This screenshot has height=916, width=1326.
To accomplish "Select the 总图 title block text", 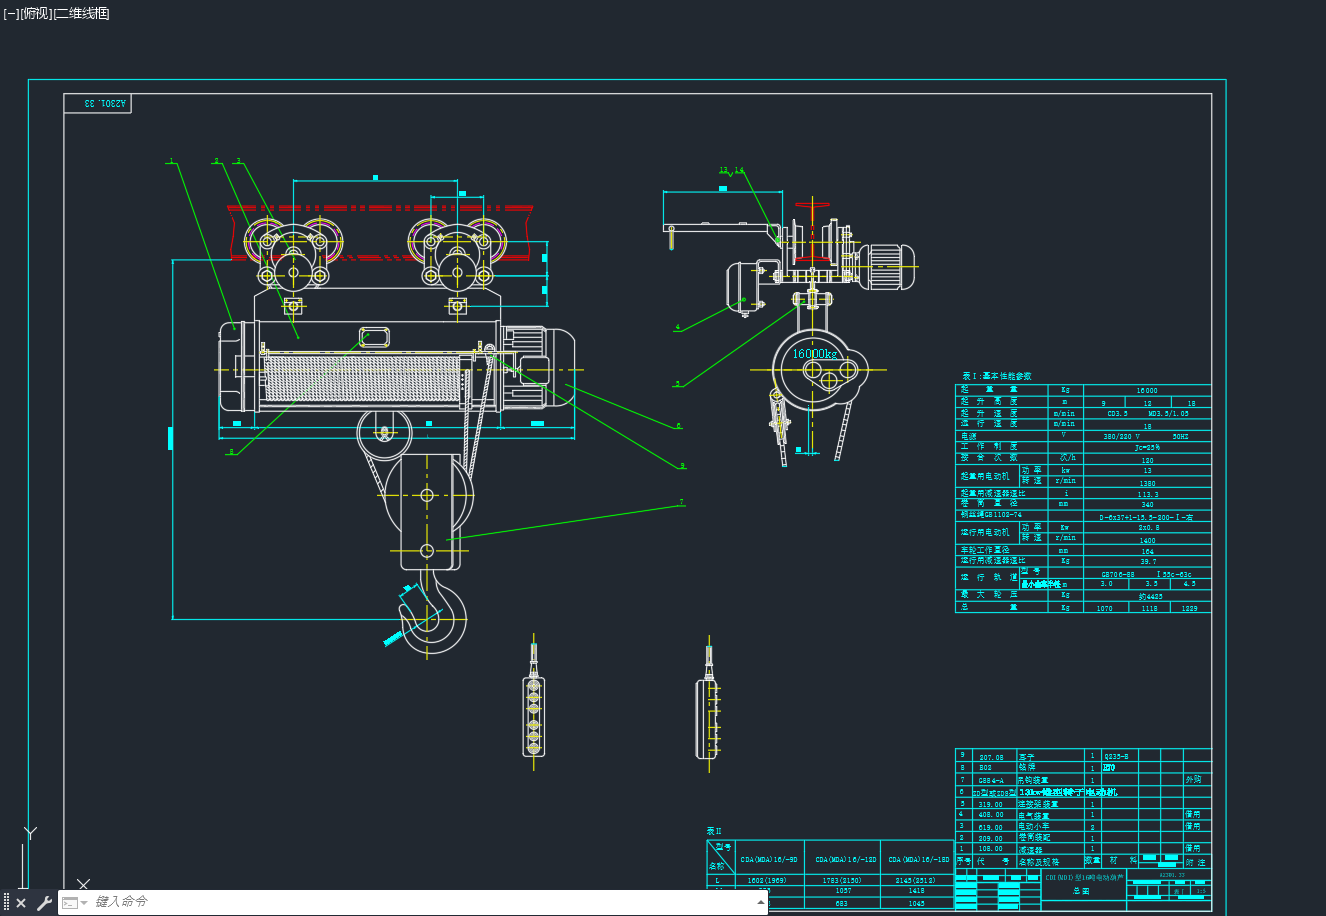I will [x=1081, y=890].
